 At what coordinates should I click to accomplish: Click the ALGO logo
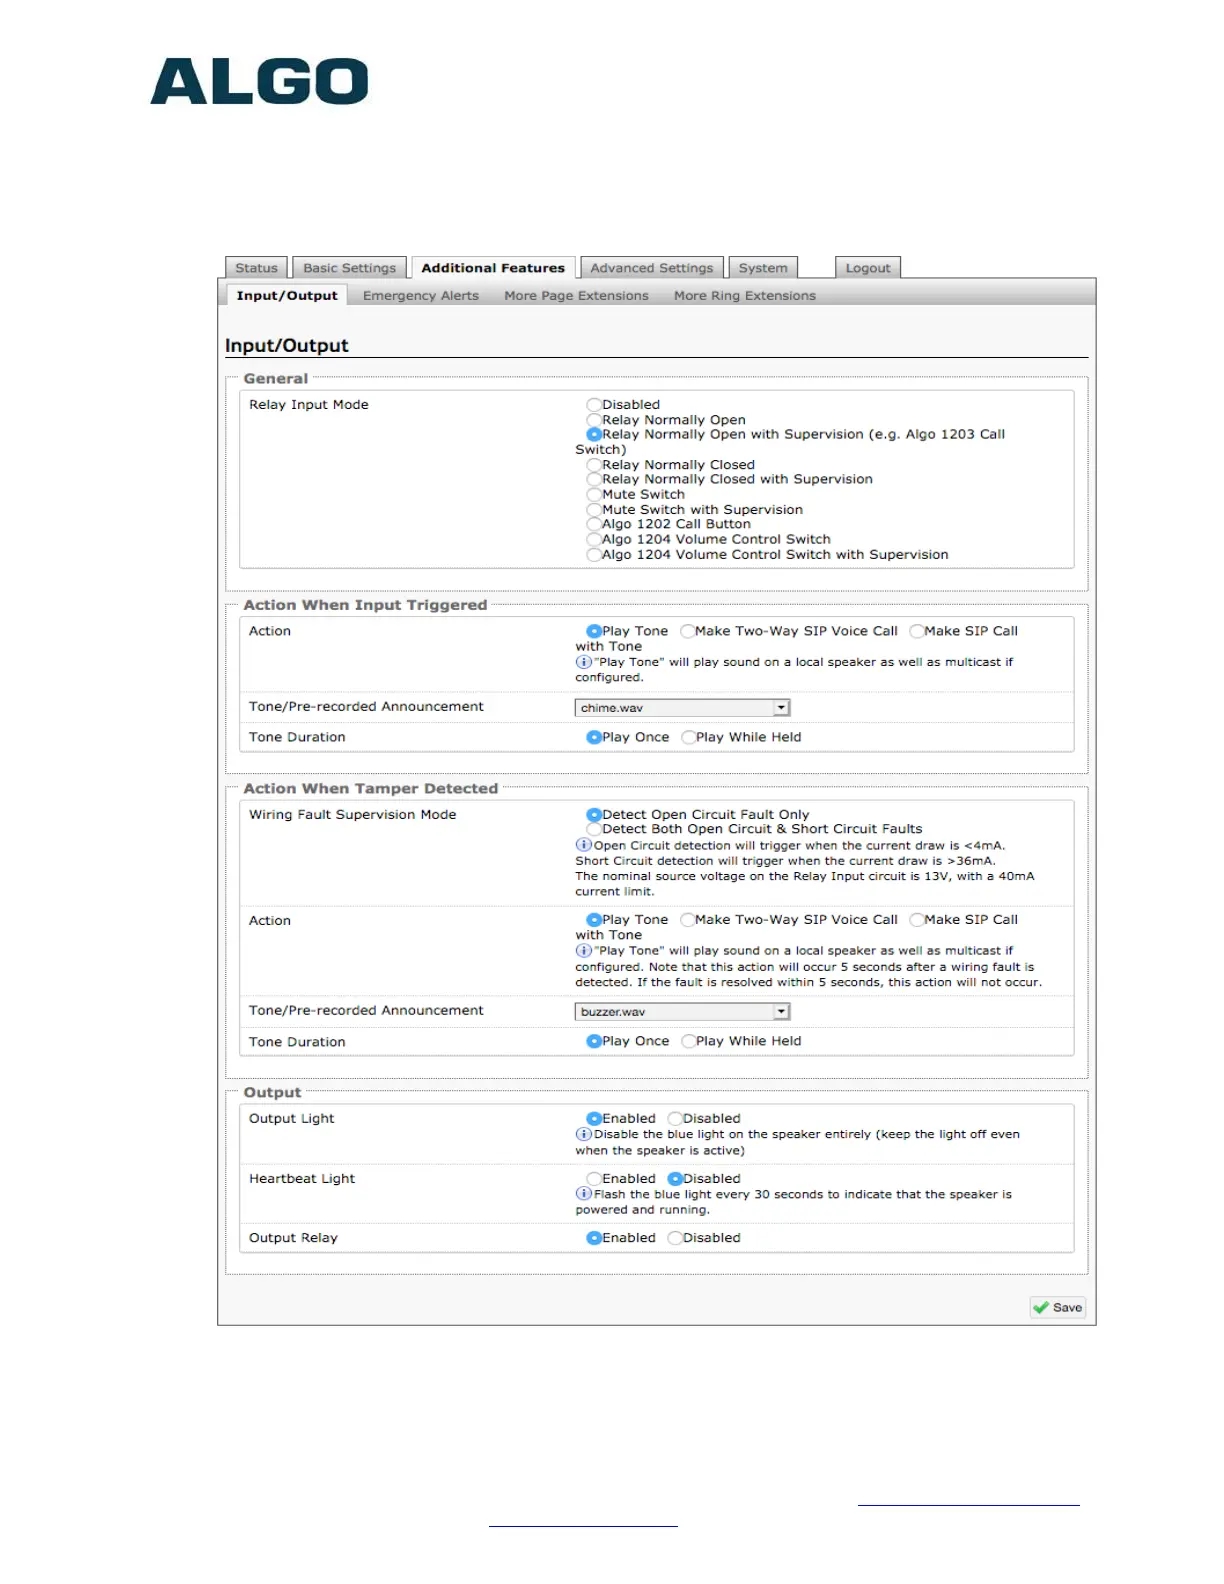[259, 81]
